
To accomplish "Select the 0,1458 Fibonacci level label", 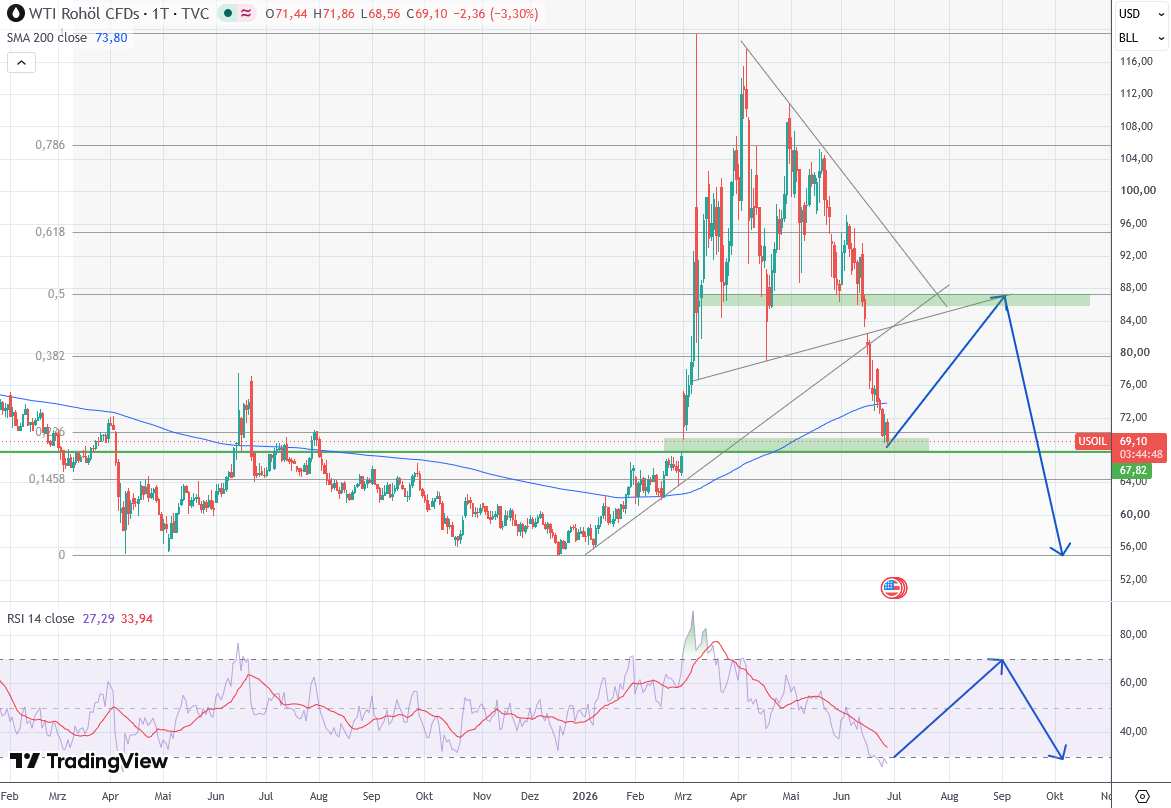I will 47,479.
